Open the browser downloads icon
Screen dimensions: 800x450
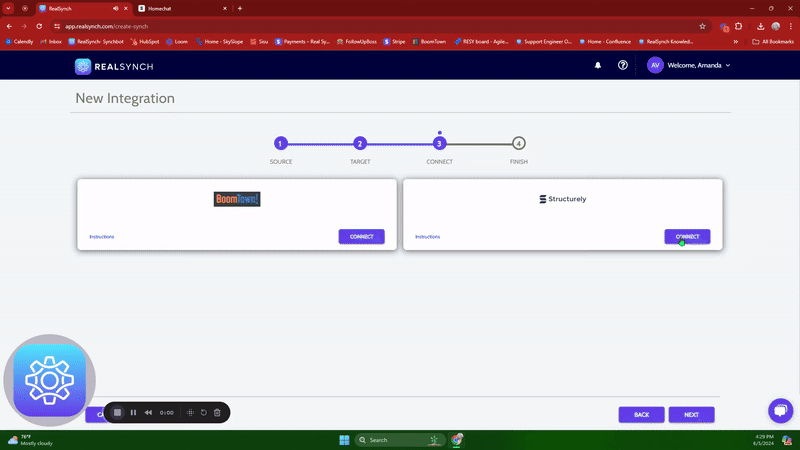coord(760,27)
